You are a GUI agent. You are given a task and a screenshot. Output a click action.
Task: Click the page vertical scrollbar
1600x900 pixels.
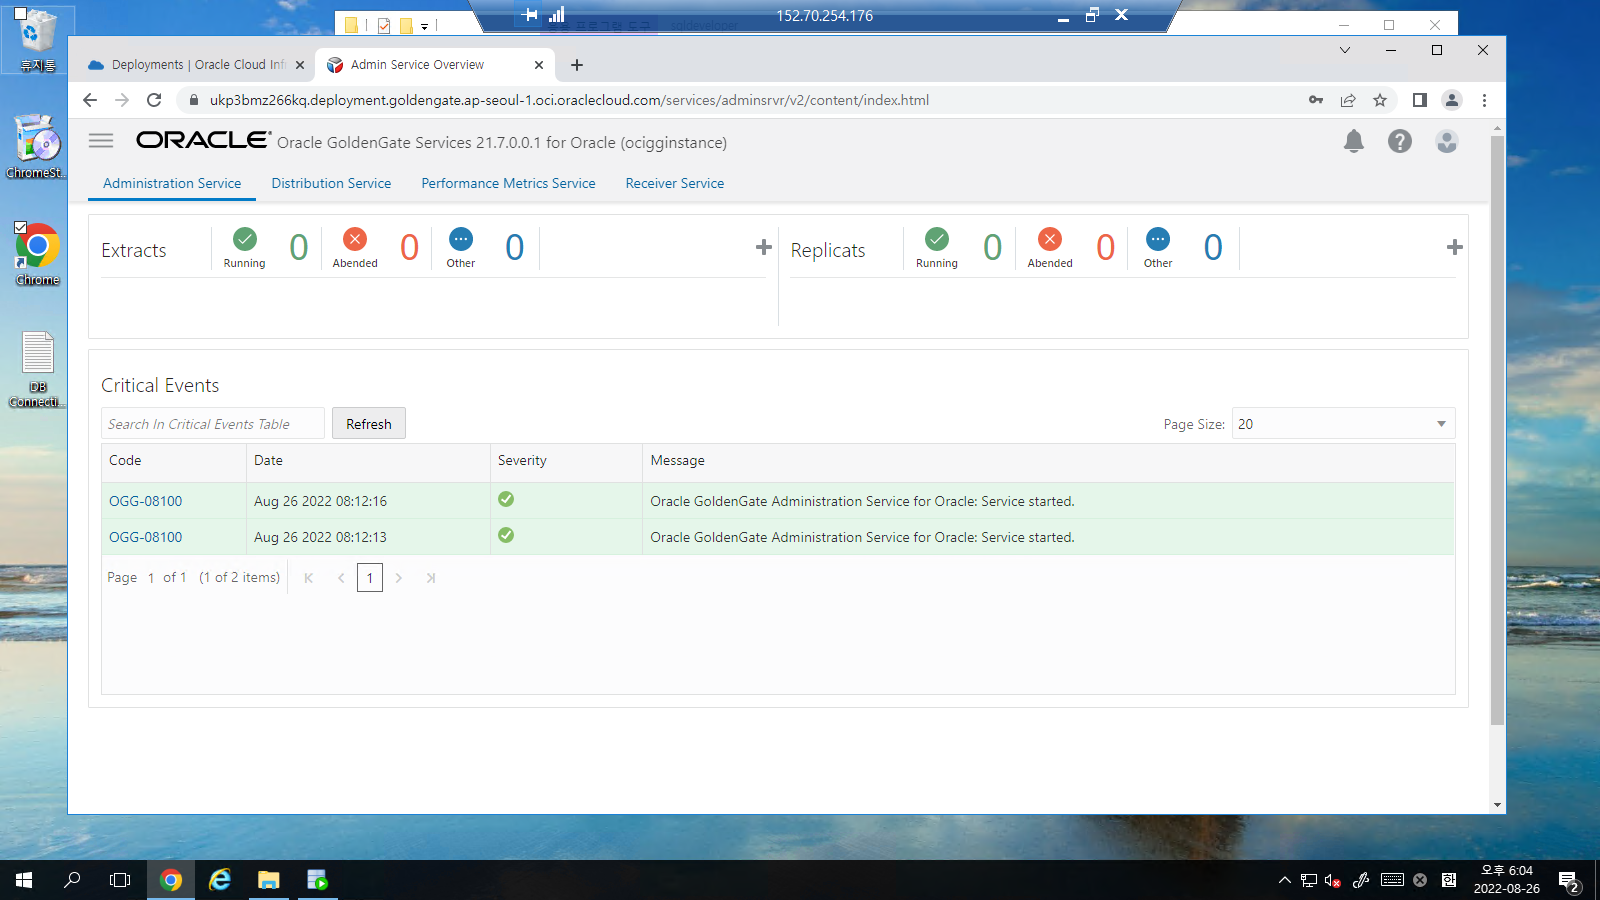[1497, 430]
